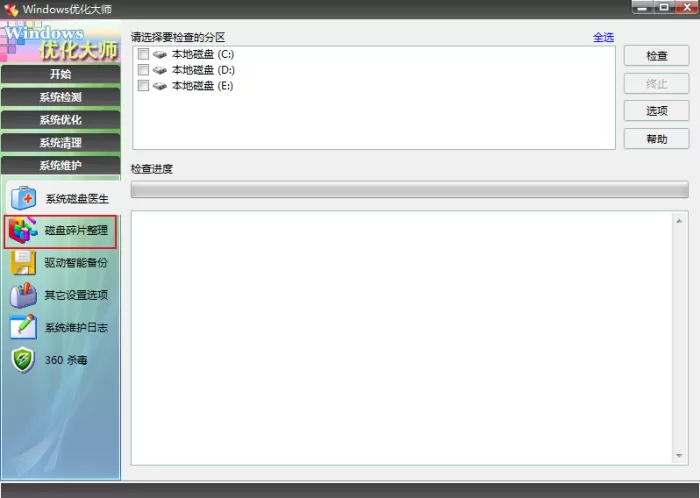Click the 360 杀毒 label text
Screen dimensions: 700x498
pos(66,360)
